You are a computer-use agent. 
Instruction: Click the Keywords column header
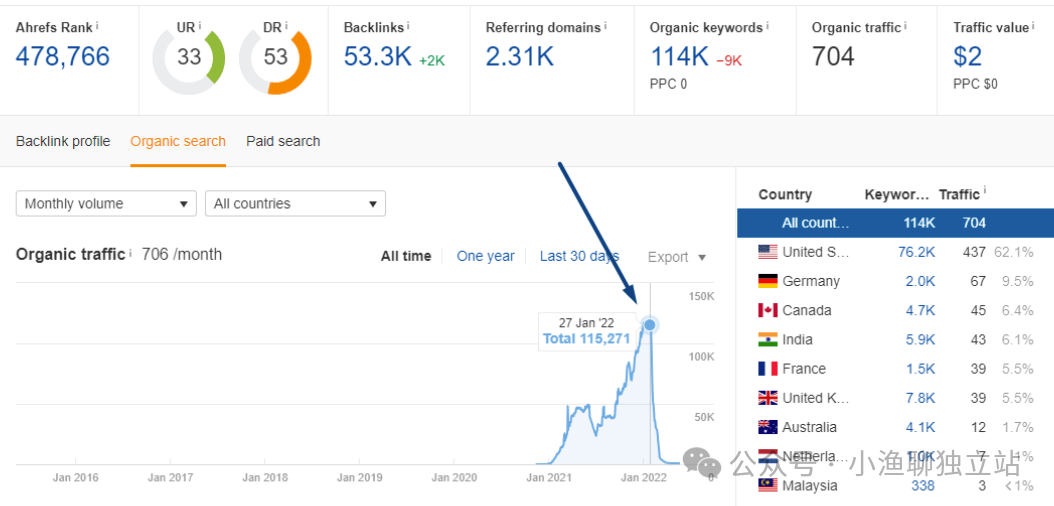[896, 194]
